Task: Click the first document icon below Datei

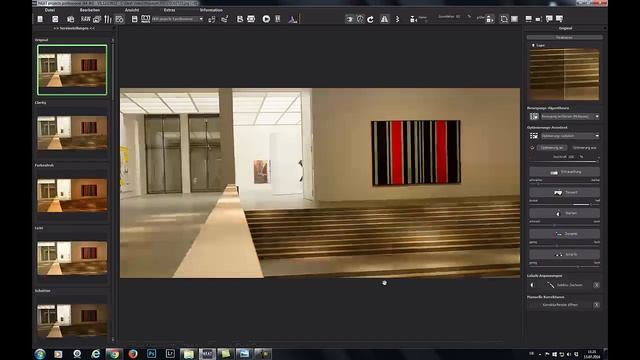Action: tap(40, 19)
